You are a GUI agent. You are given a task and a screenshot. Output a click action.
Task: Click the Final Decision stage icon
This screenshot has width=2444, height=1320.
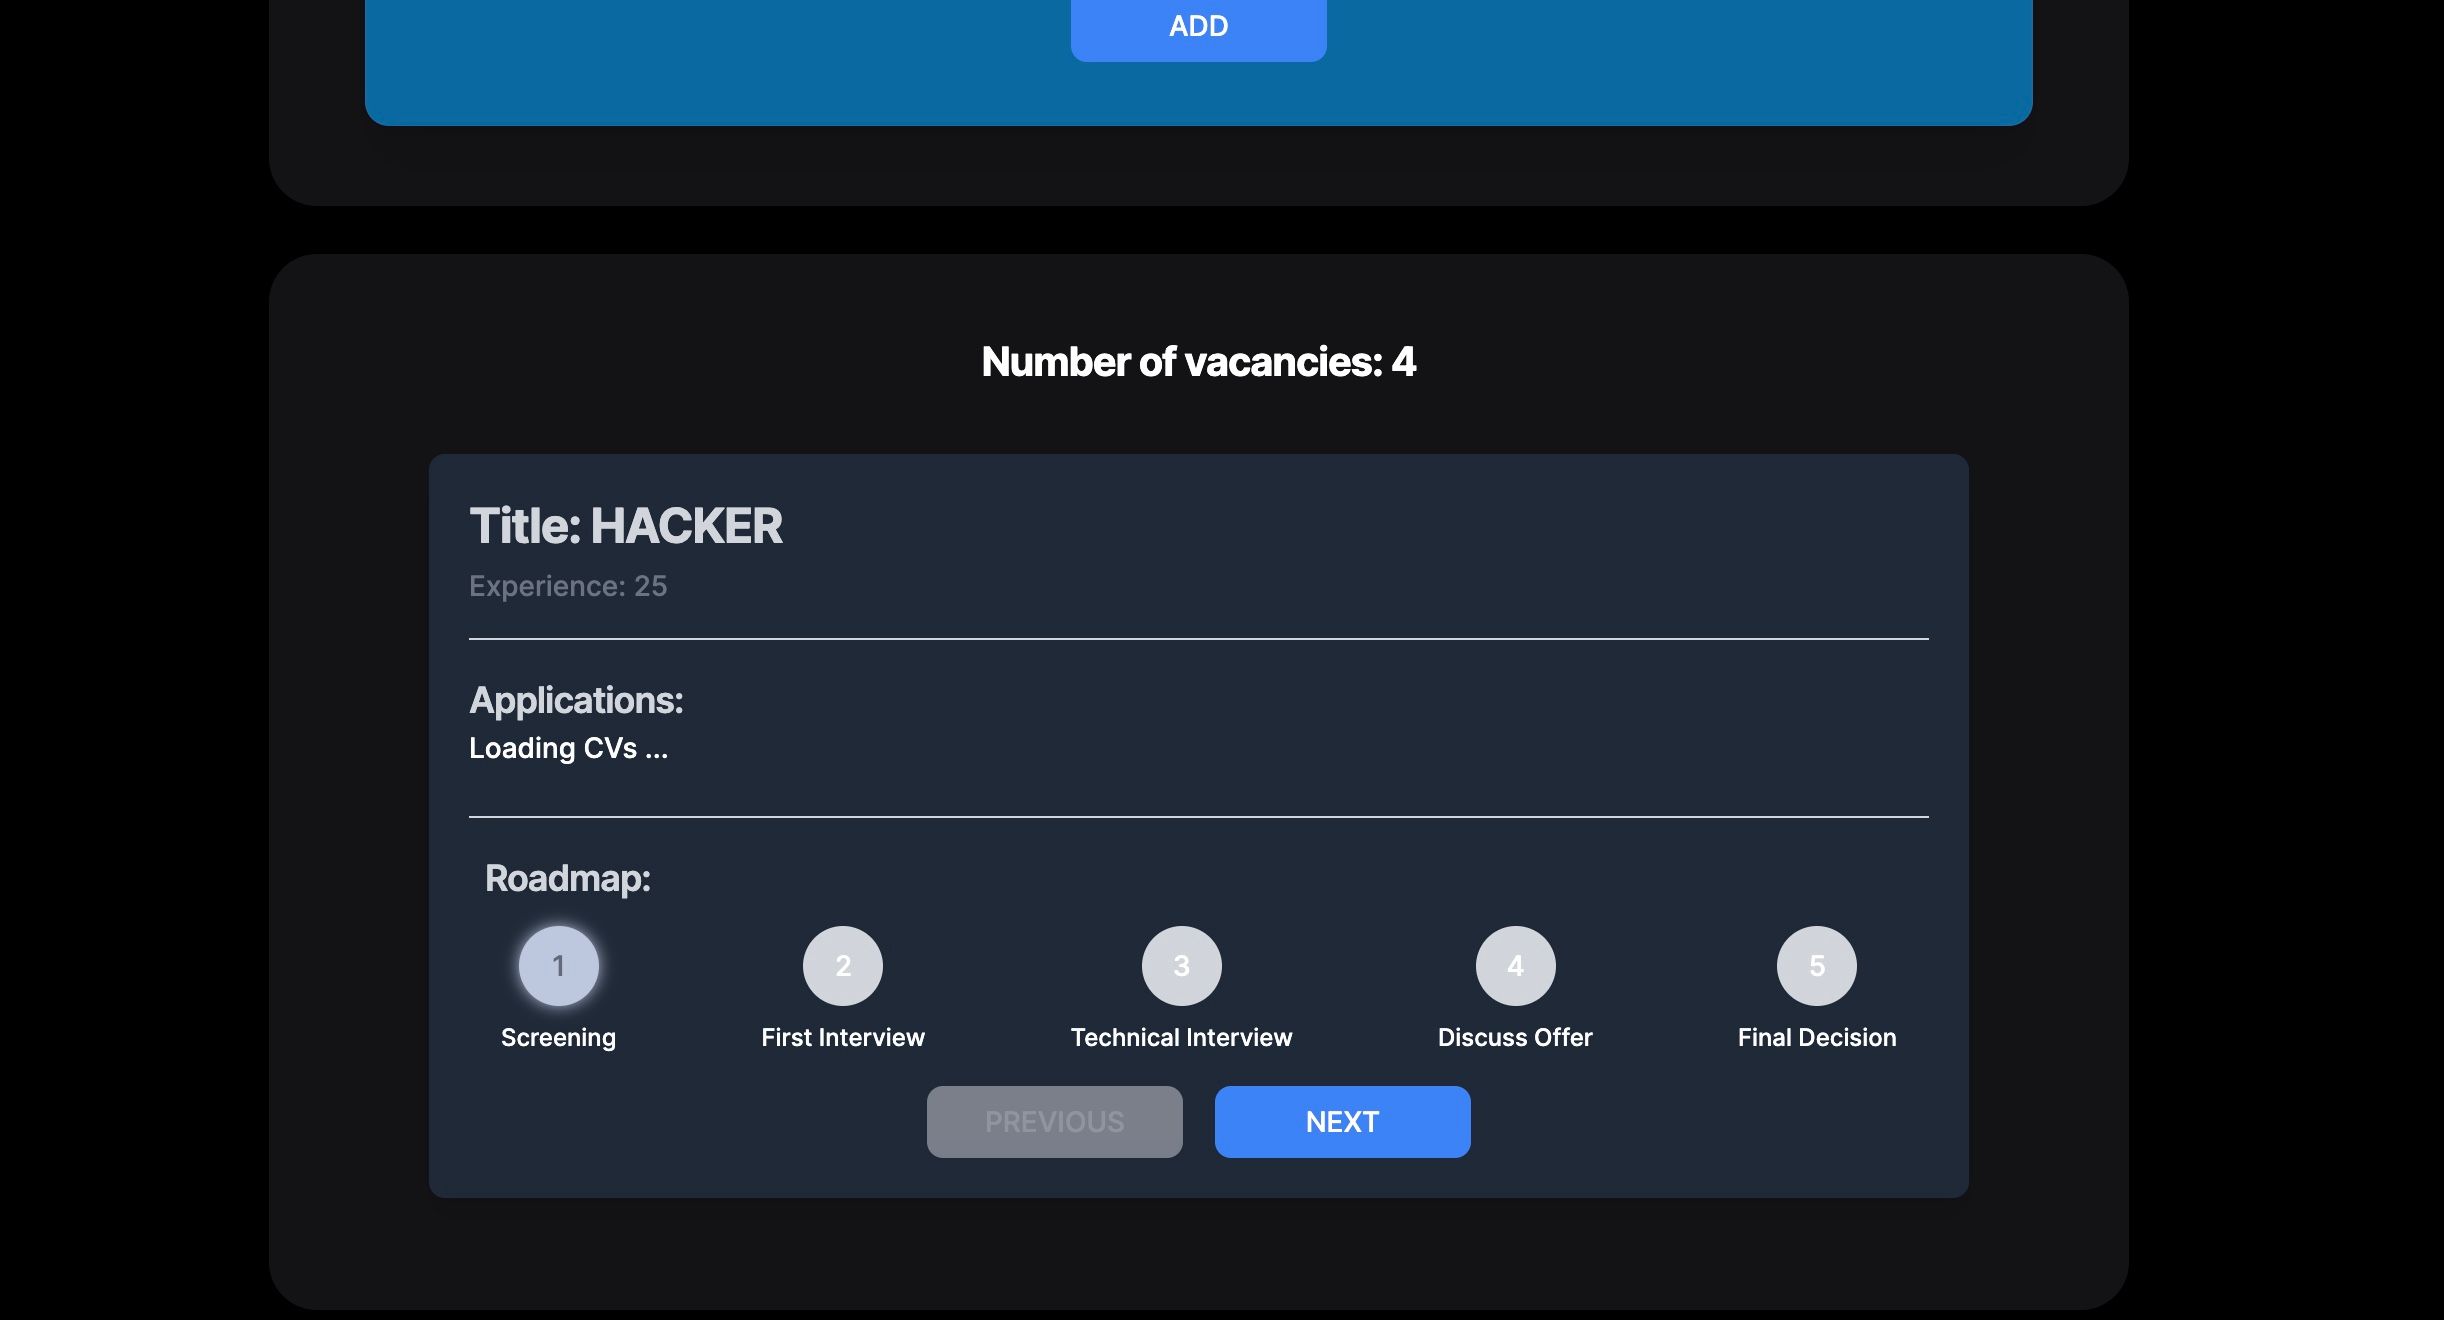(1817, 966)
